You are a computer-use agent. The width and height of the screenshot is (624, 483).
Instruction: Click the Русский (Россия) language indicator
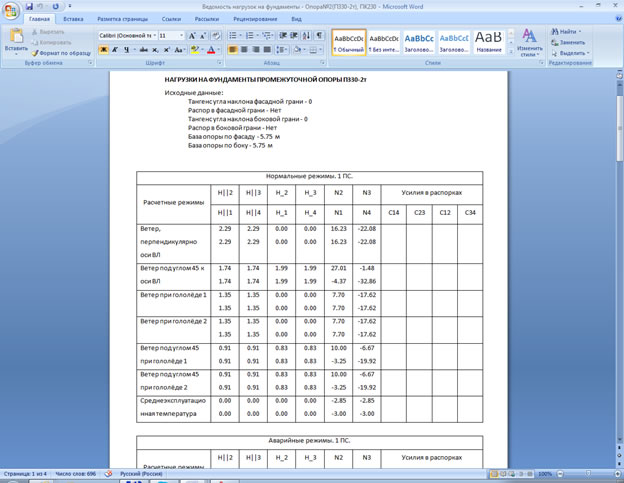(141, 474)
